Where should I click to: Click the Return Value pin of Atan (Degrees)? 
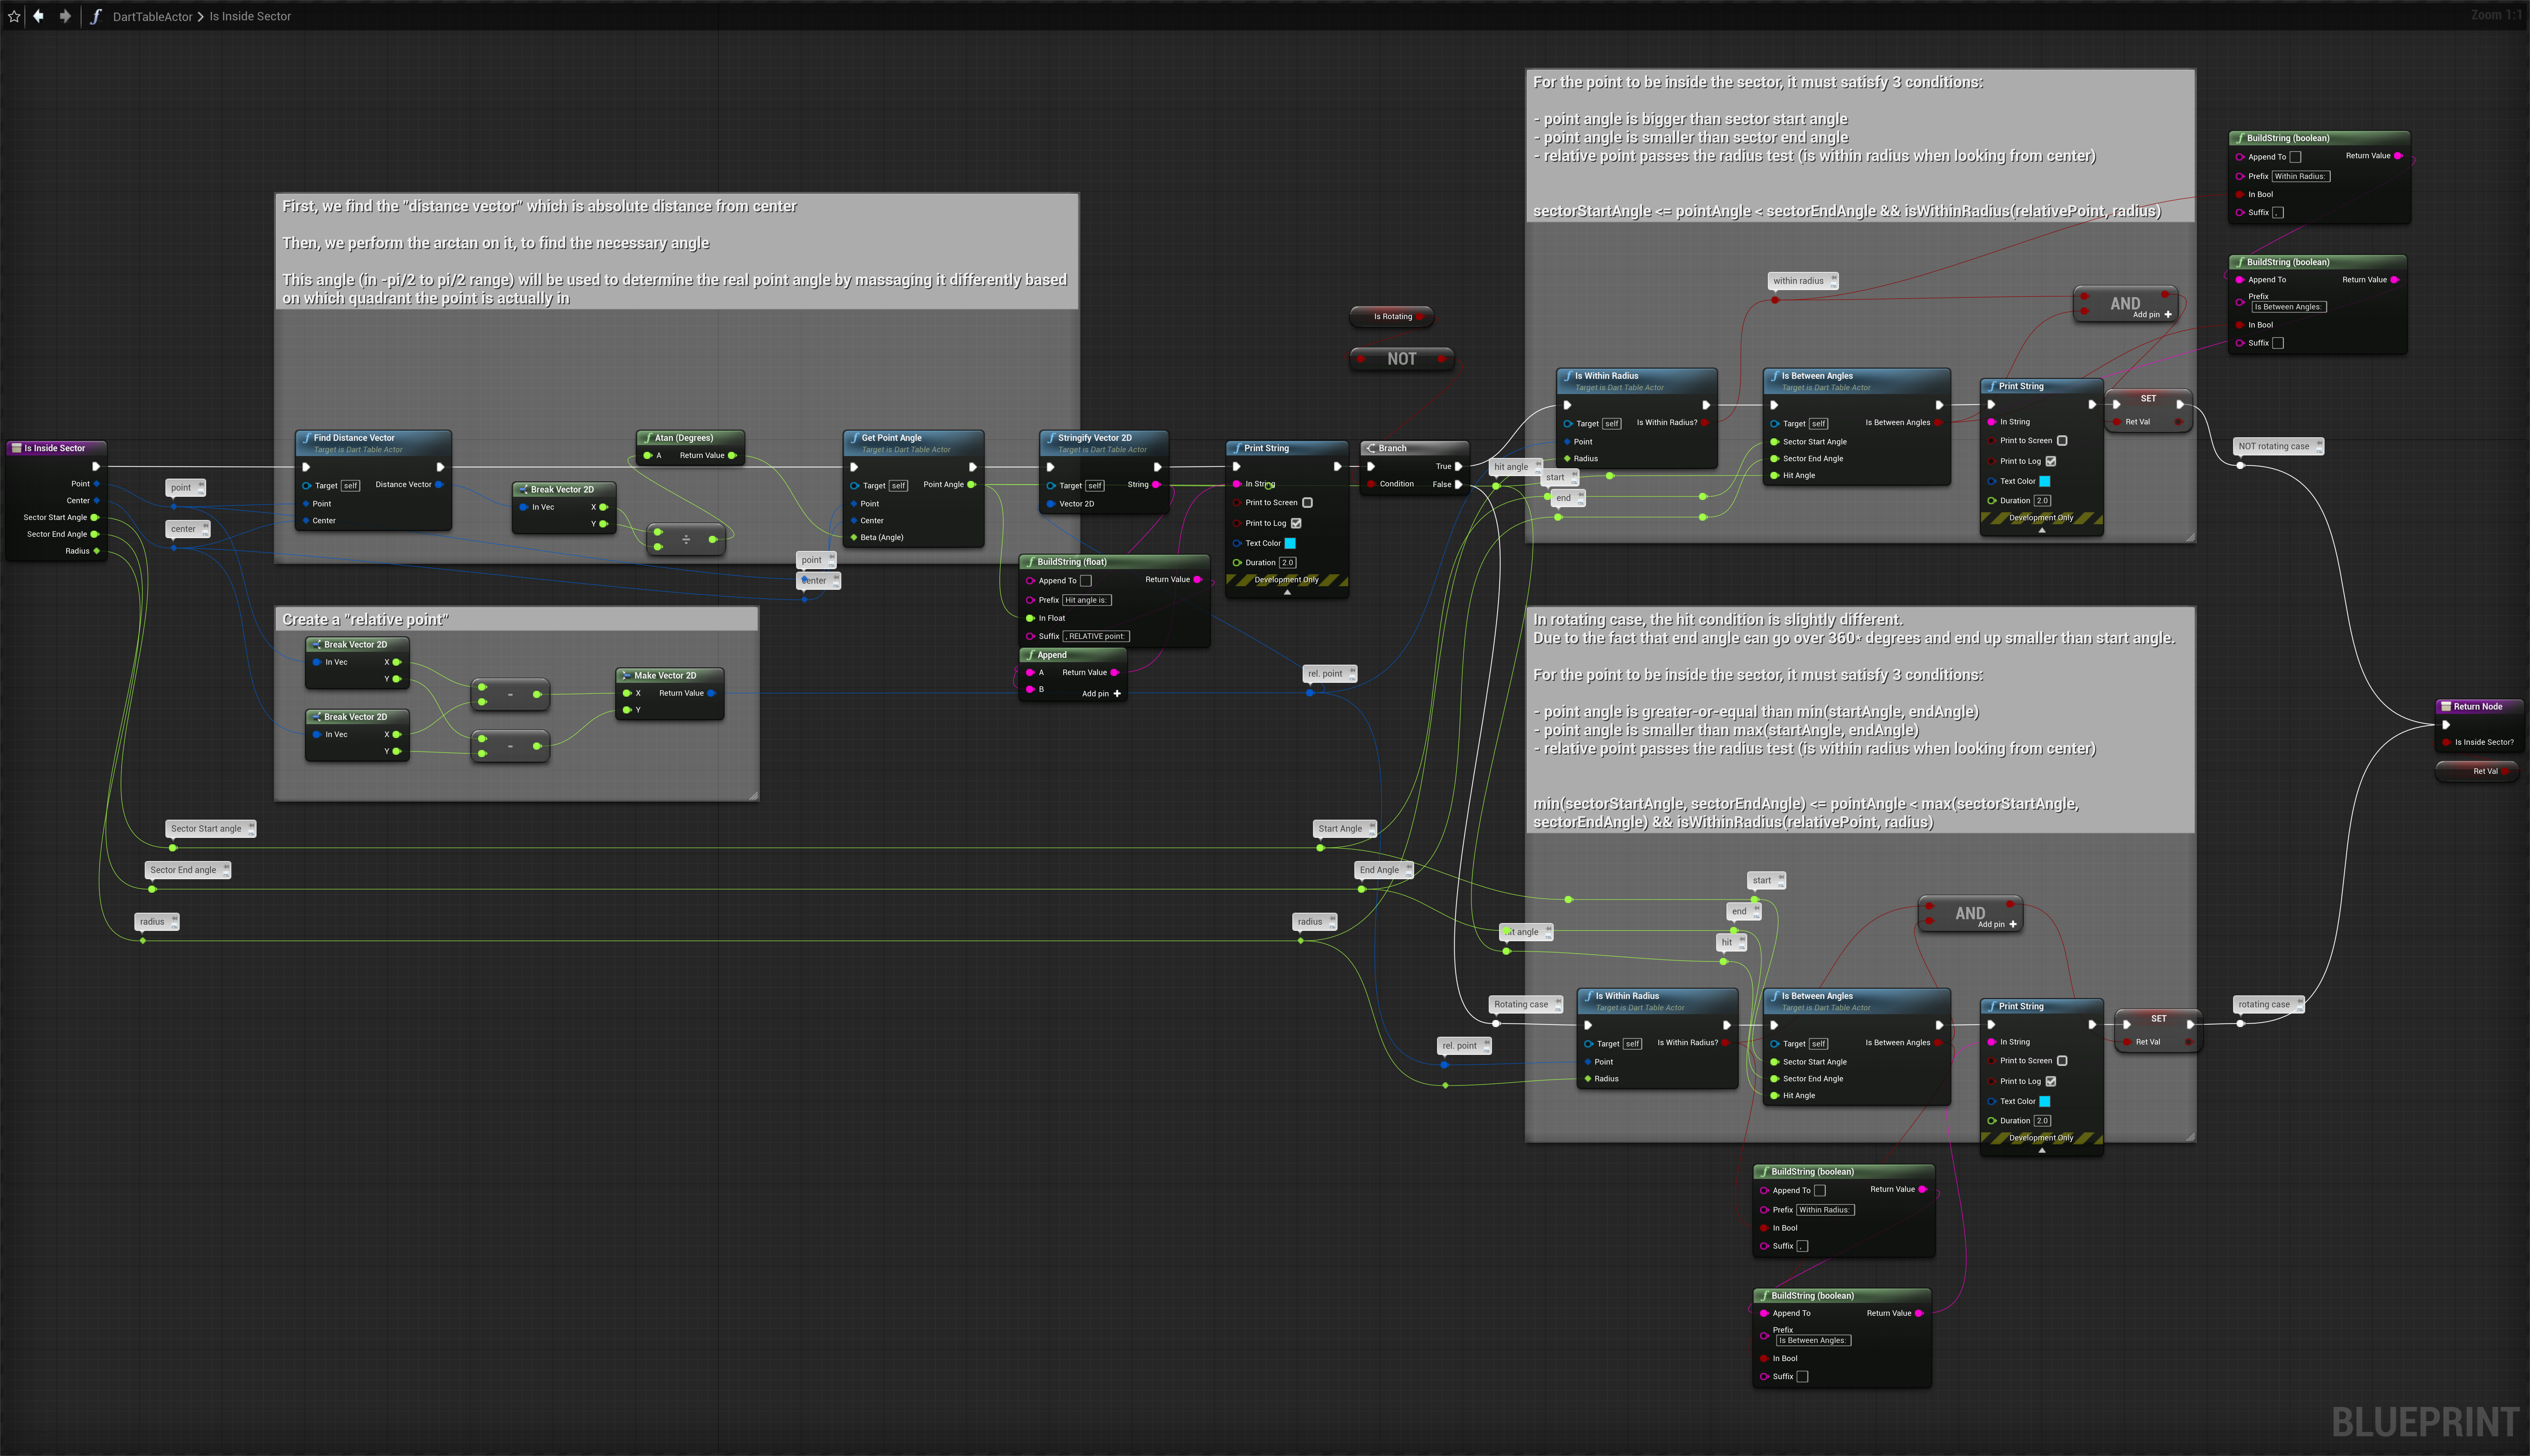click(x=732, y=456)
